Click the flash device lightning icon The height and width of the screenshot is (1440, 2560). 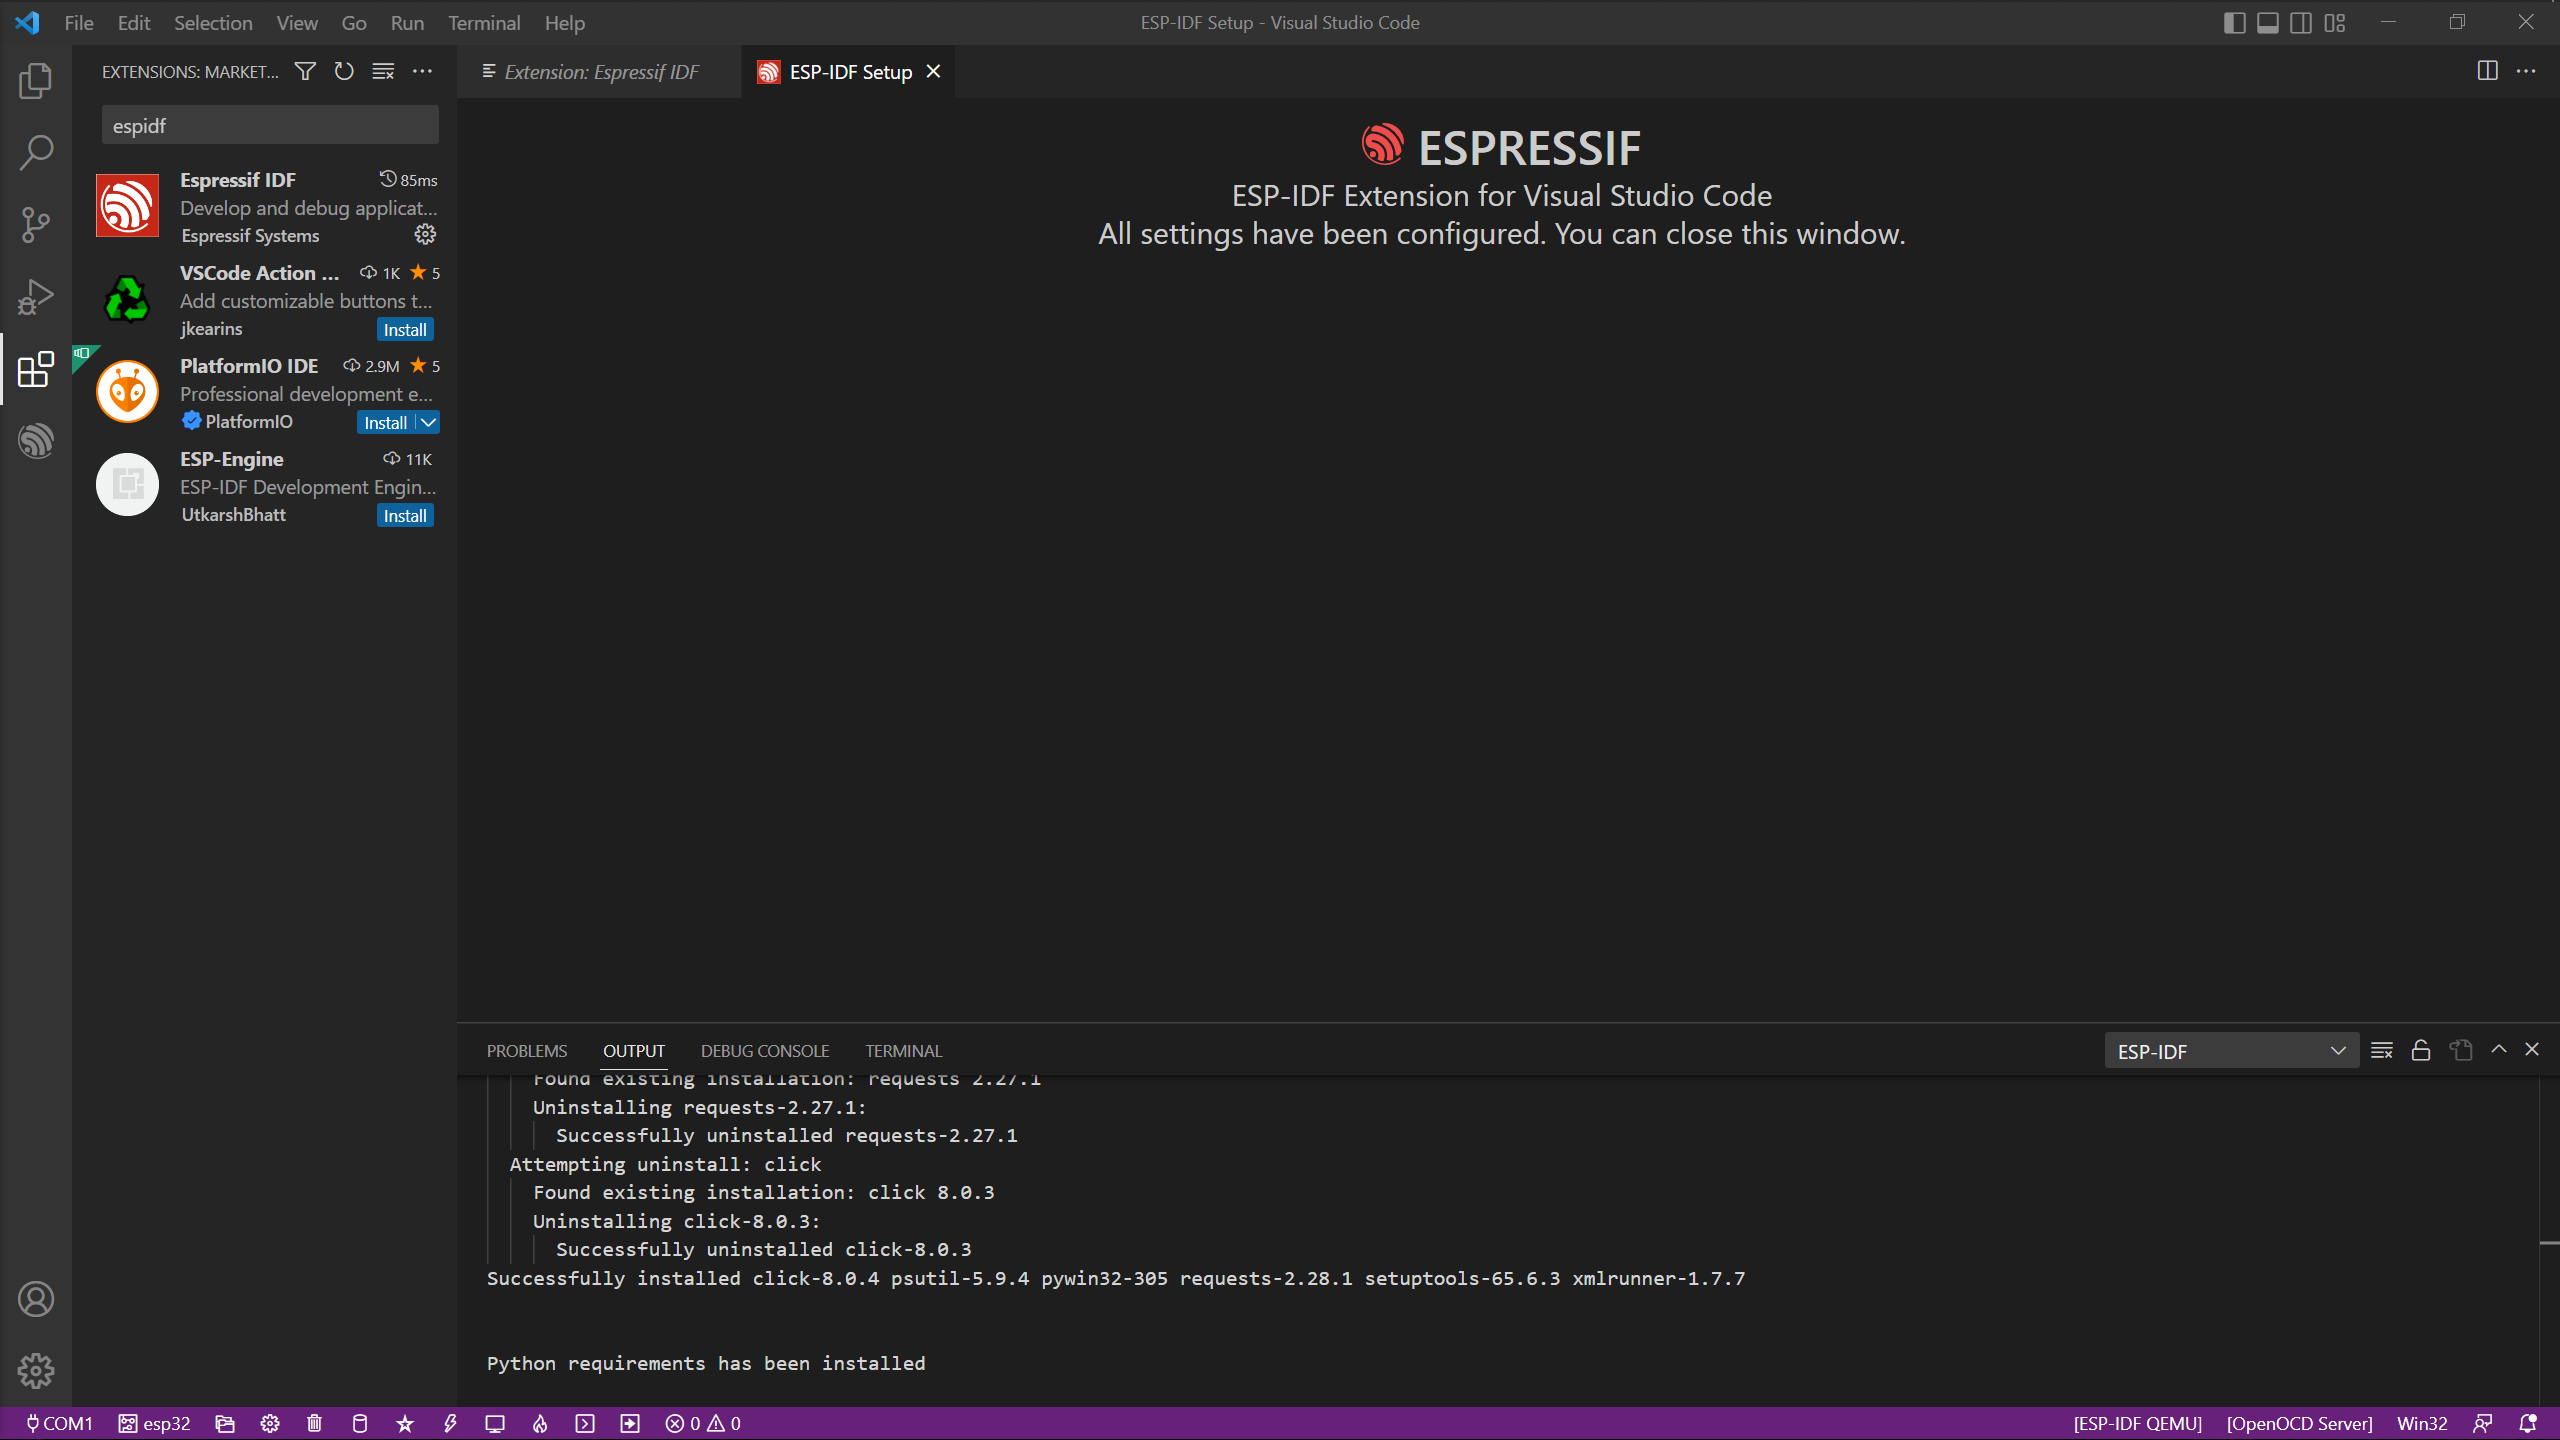(x=450, y=1423)
